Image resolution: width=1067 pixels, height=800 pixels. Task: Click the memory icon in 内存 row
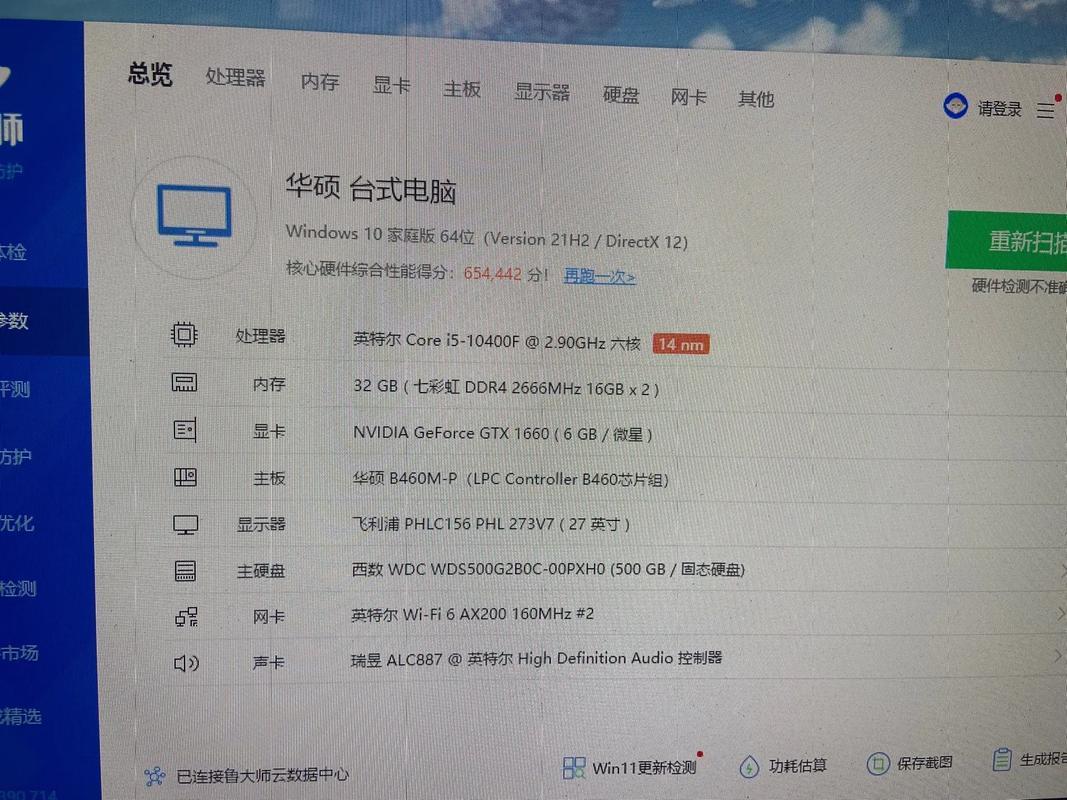[184, 382]
